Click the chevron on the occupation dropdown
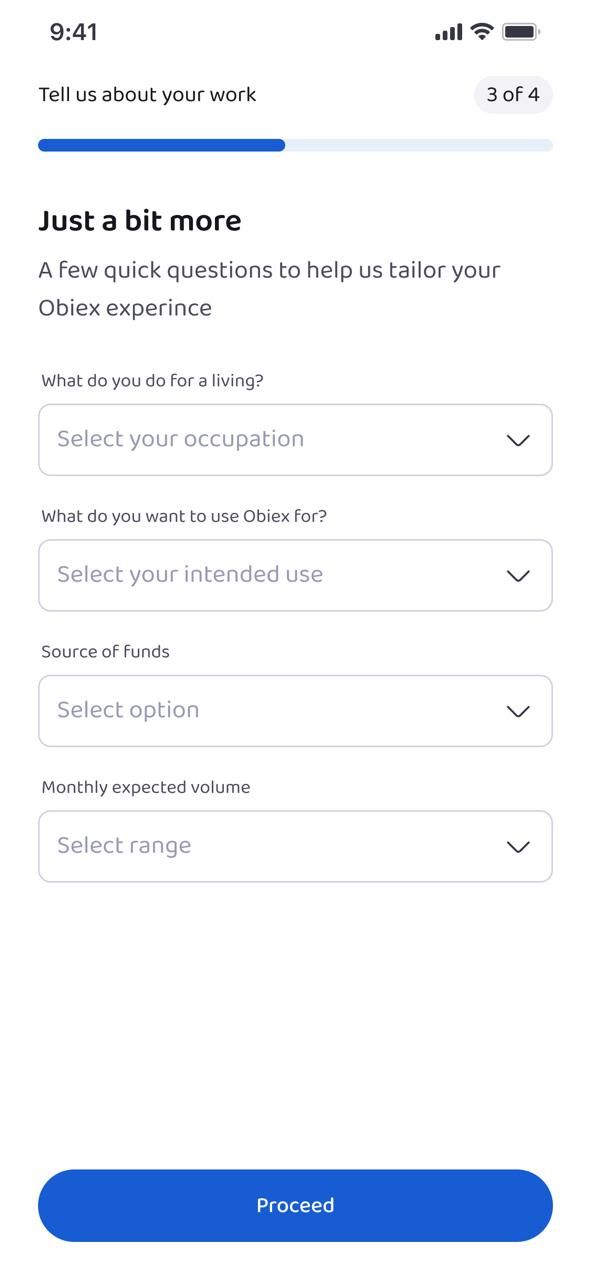 pyautogui.click(x=517, y=440)
